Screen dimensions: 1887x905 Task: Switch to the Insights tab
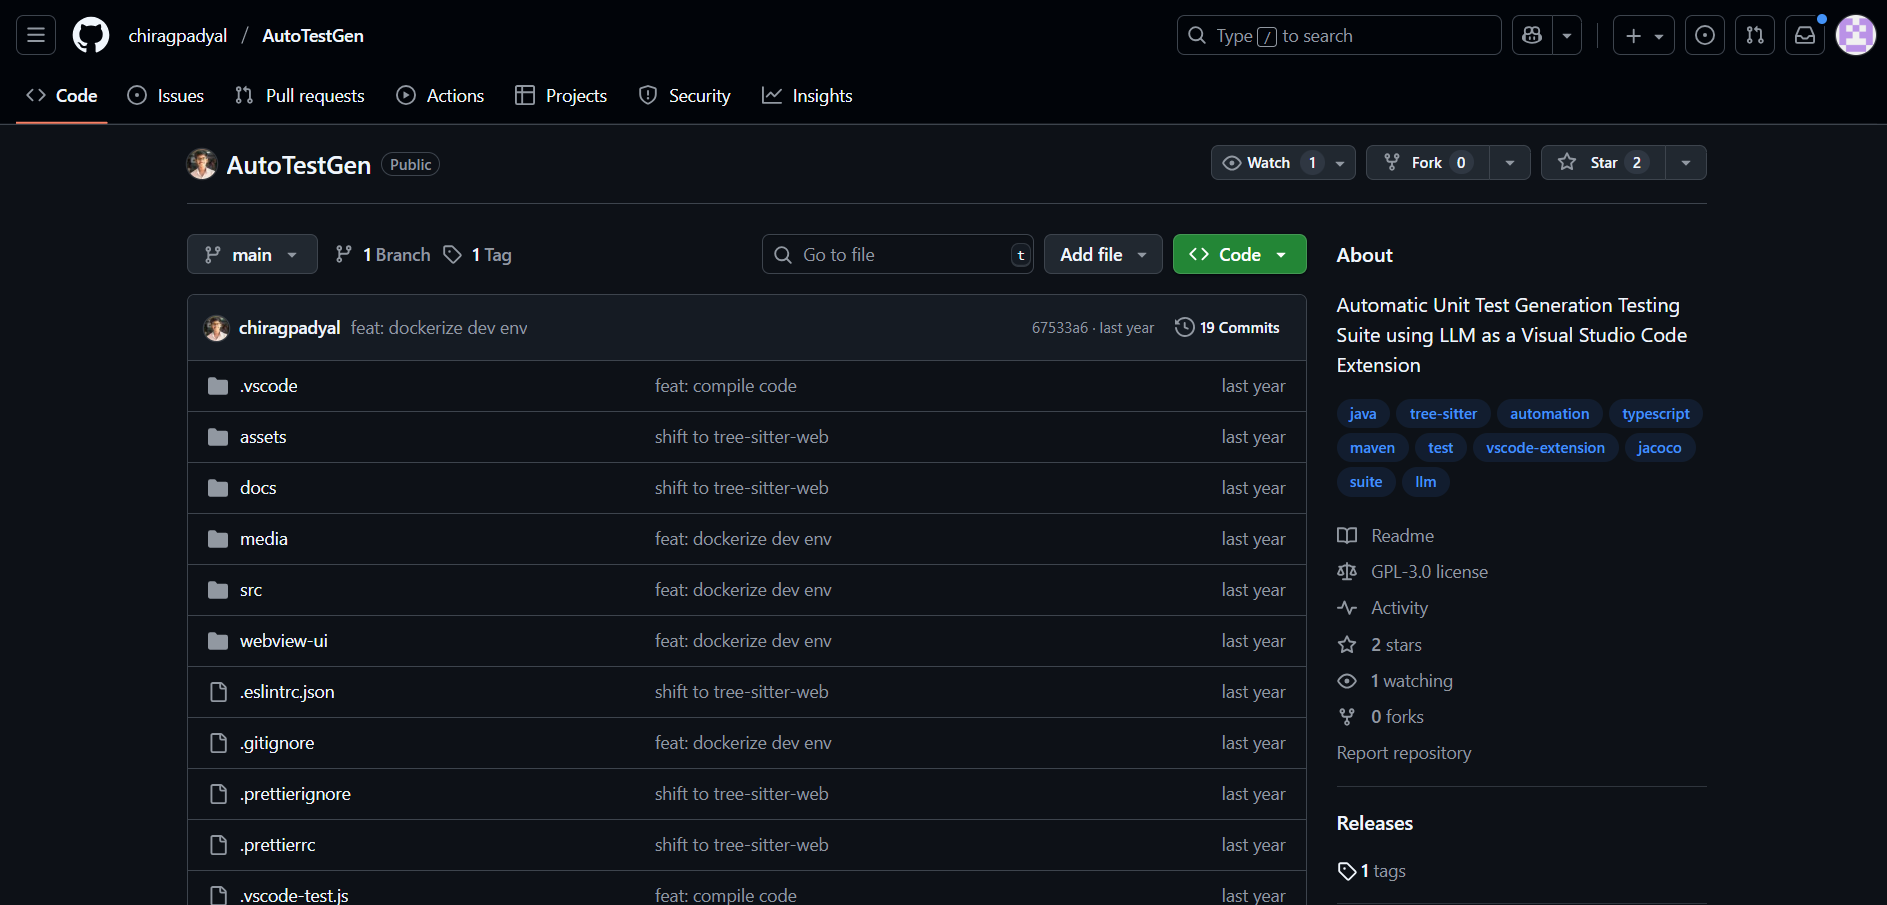coord(807,95)
